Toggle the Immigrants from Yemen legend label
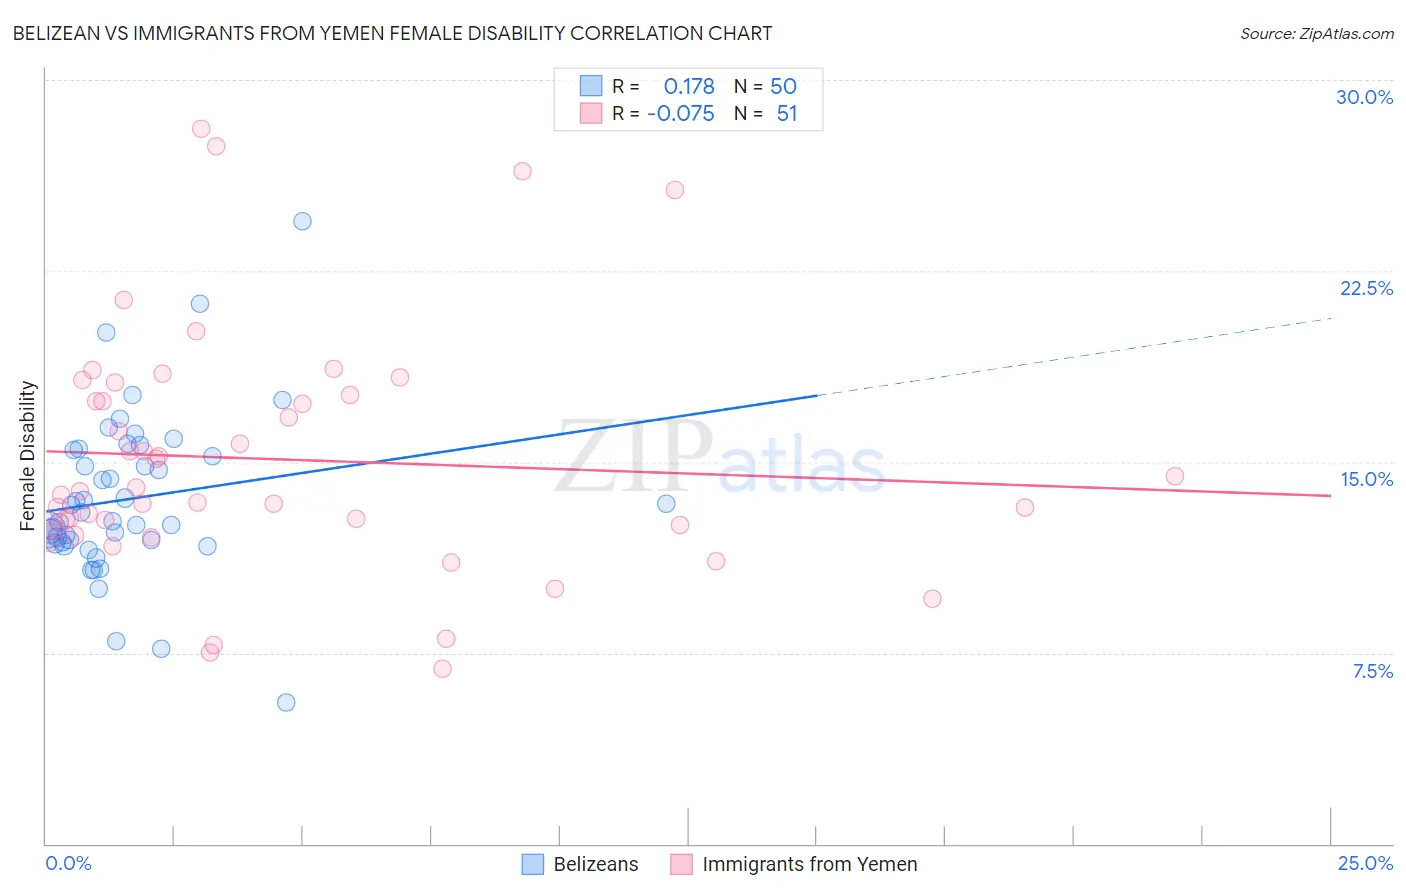The image size is (1406, 892). [809, 864]
